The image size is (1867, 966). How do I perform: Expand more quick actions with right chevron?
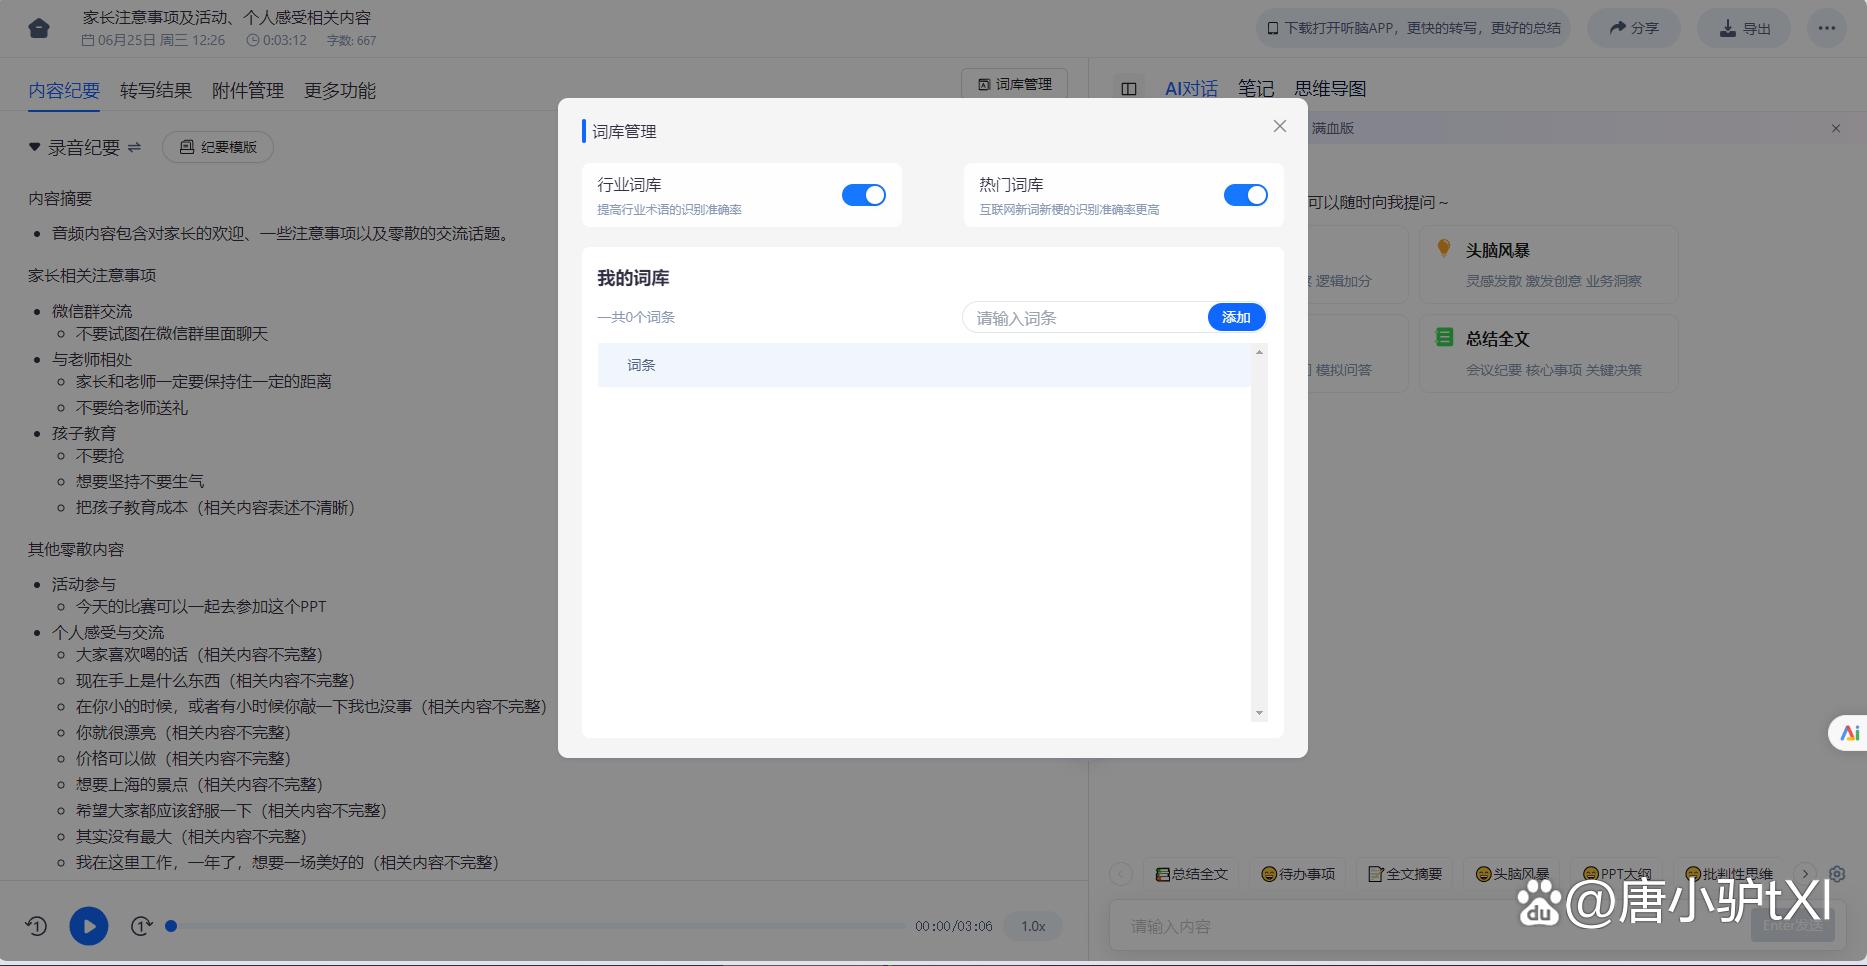[x=1805, y=873]
